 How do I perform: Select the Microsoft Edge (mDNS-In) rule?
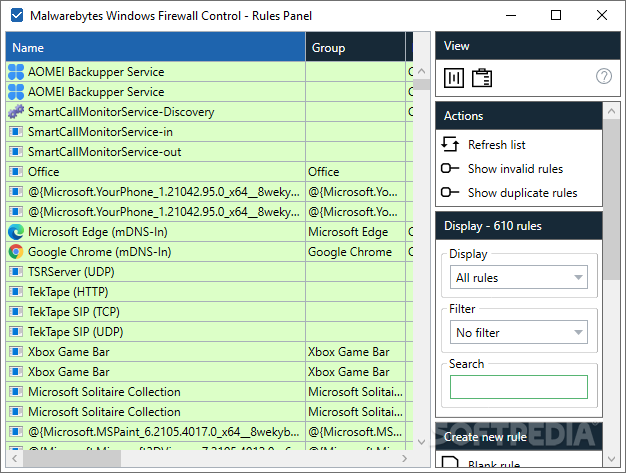pyautogui.click(x=98, y=232)
